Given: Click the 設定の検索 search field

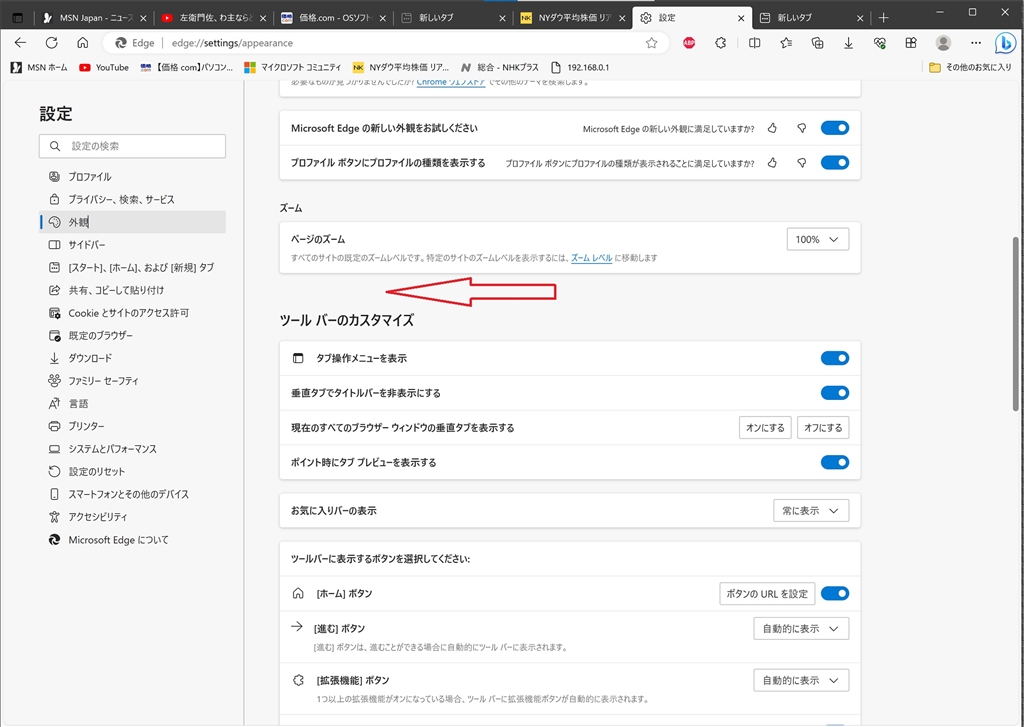Looking at the screenshot, I should [133, 146].
